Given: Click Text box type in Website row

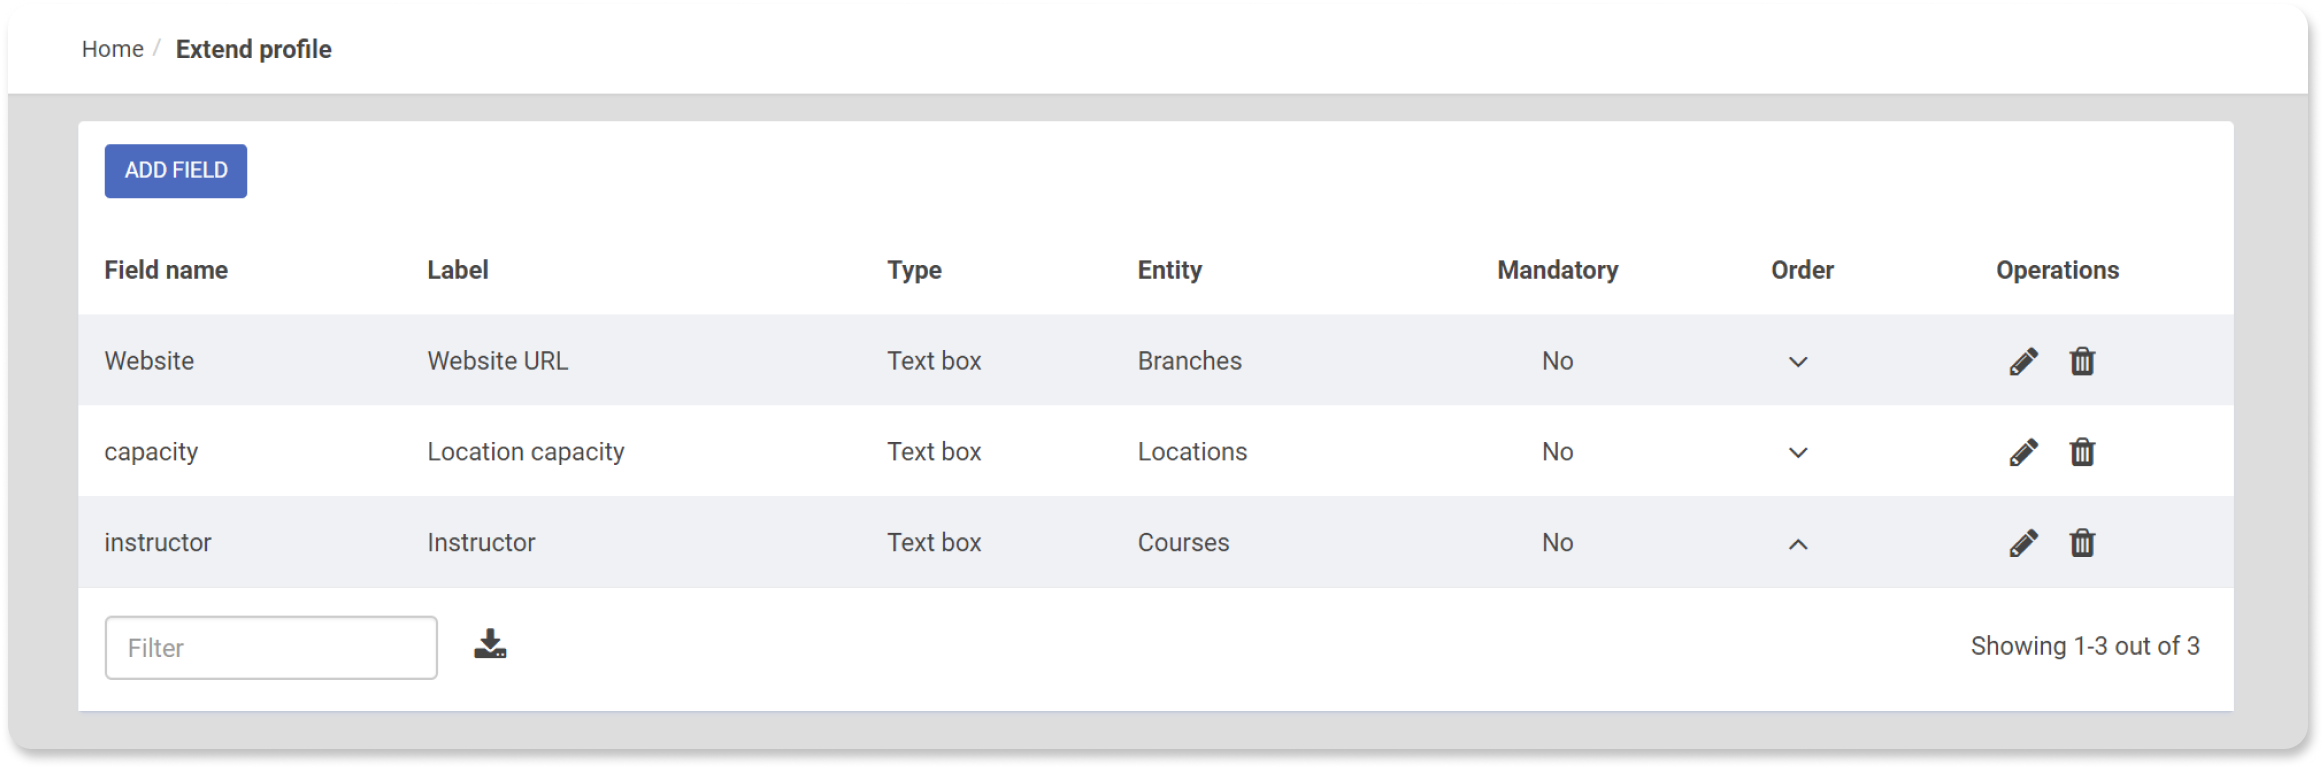Looking at the screenshot, I should (x=934, y=361).
